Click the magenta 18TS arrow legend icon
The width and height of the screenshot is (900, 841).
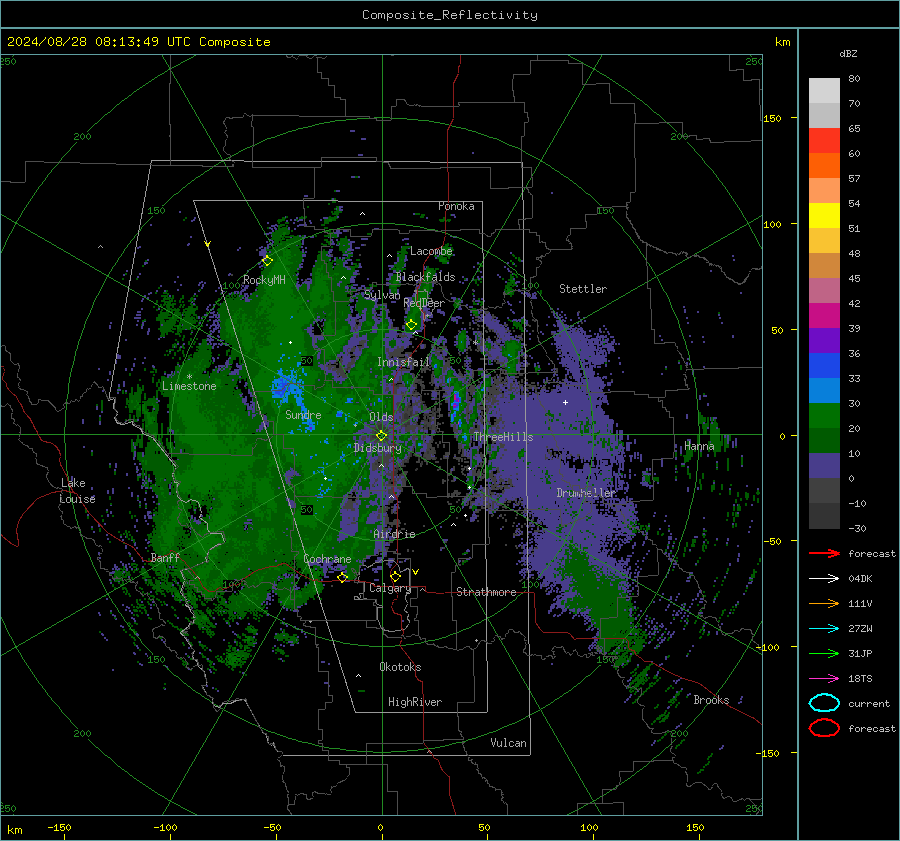coord(824,679)
